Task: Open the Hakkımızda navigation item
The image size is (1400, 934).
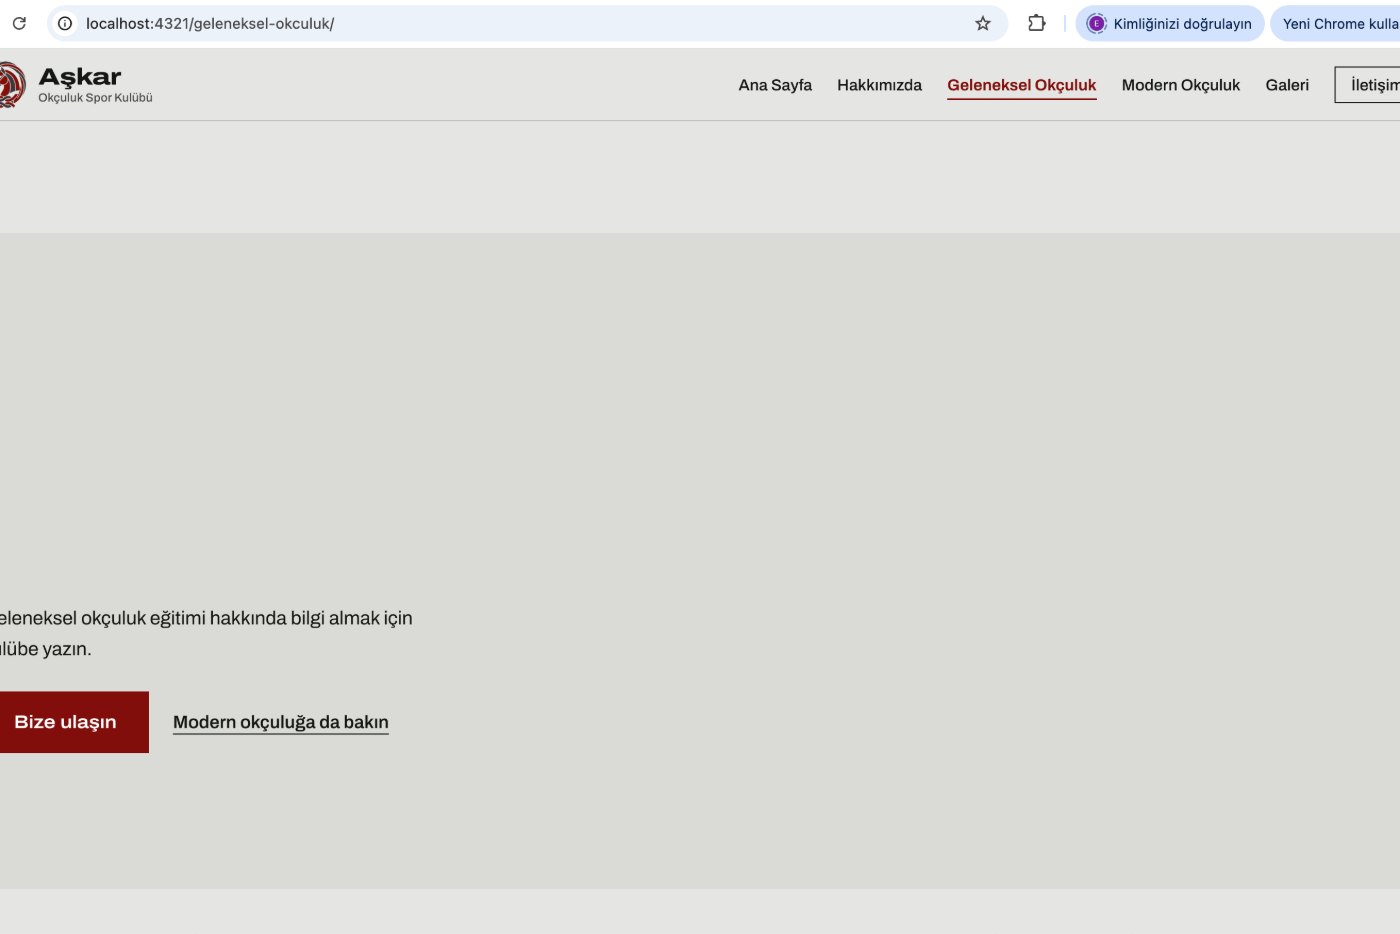Action: click(x=879, y=85)
